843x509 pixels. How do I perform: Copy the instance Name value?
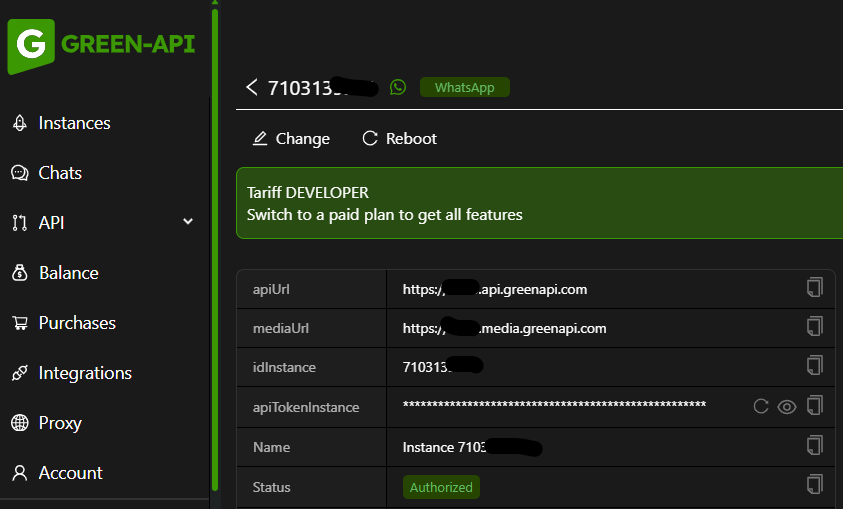815,446
